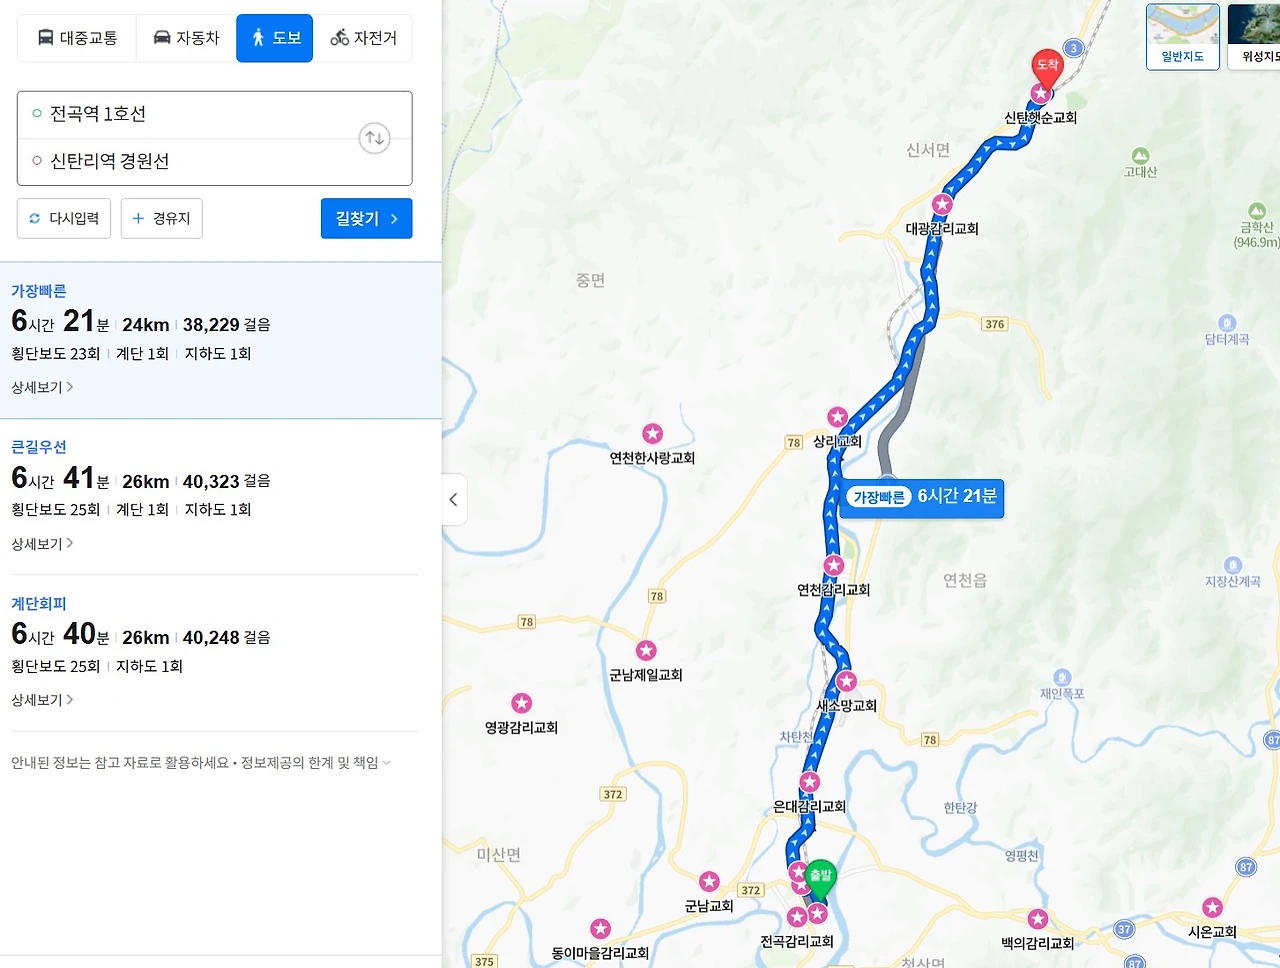Switch to 자전거 bicycle tab

tap(363, 38)
